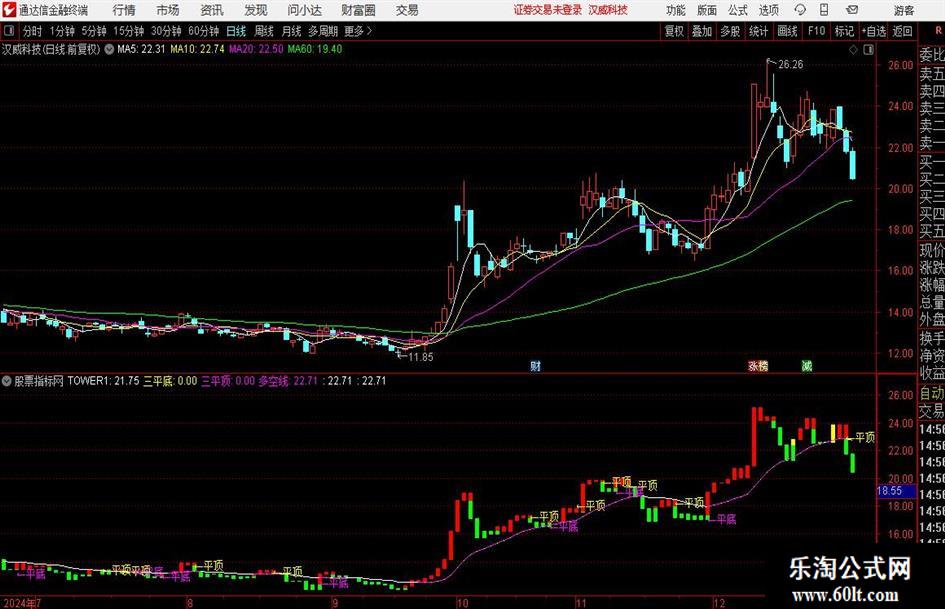Click the 统计 statistics button
Image resolution: width=945 pixels, height=609 pixels.
point(758,31)
